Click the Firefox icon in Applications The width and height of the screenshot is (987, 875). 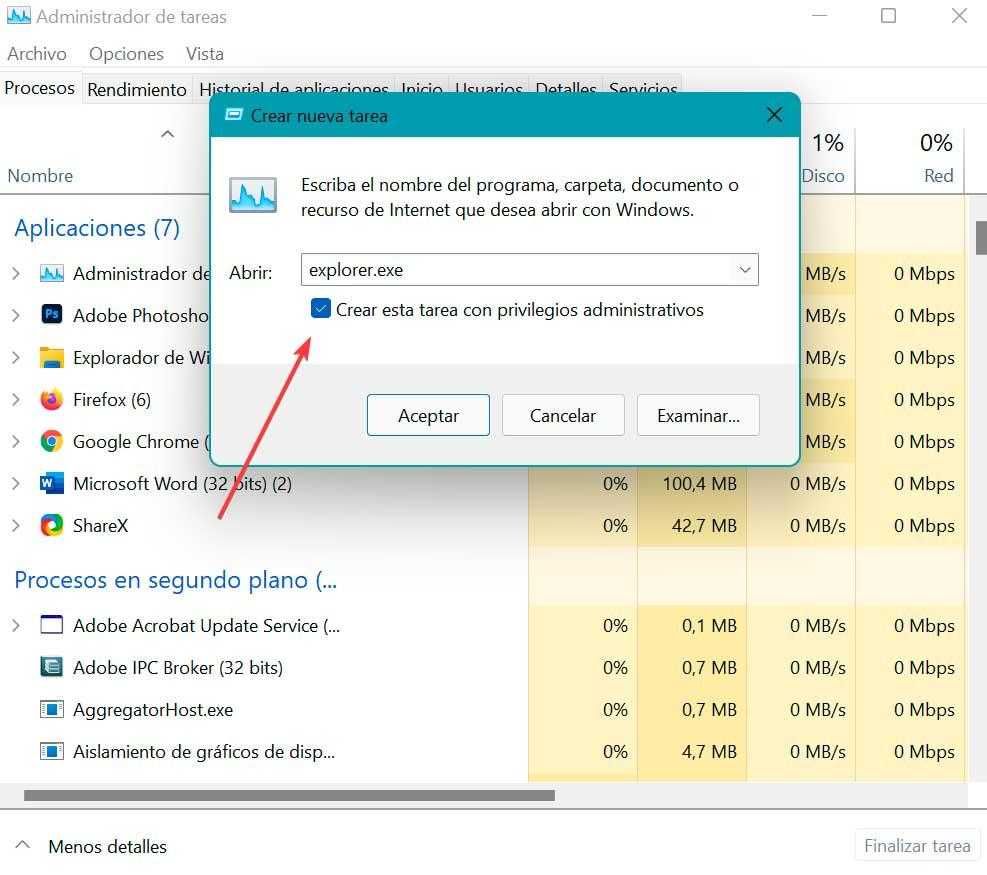51,400
